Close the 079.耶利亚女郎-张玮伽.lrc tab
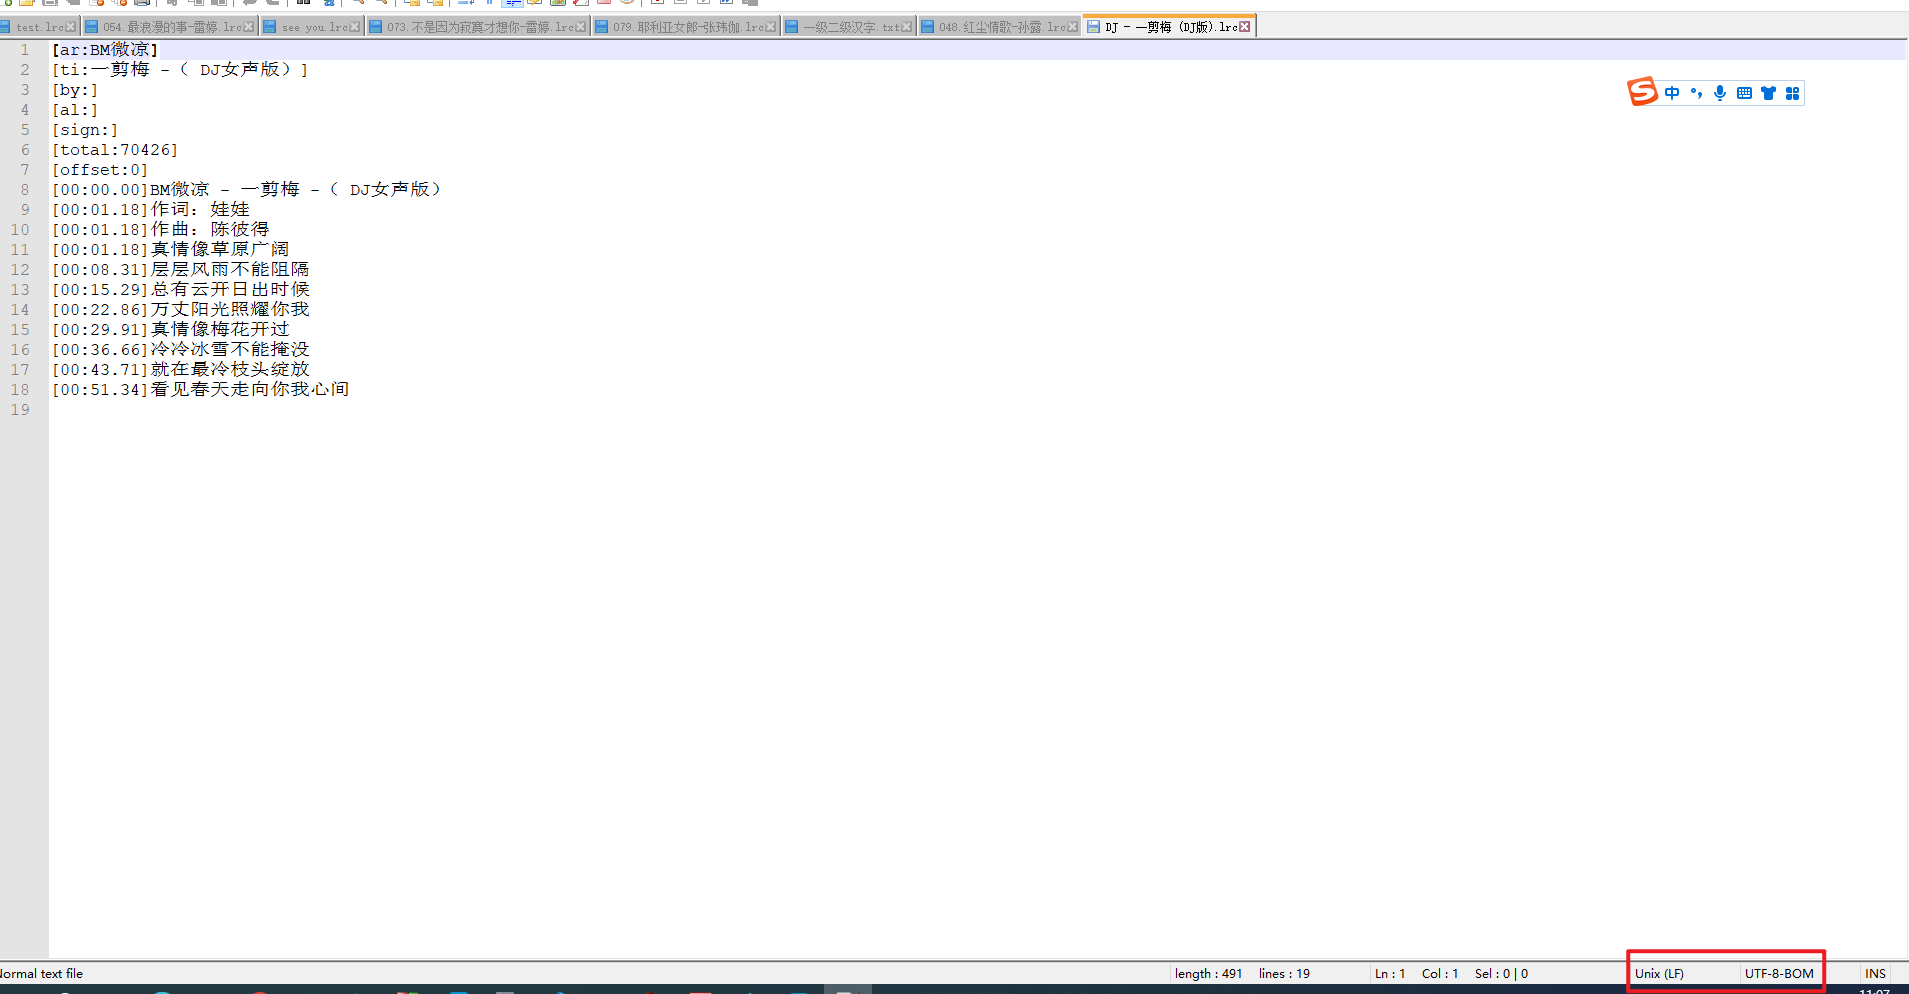 coord(770,27)
